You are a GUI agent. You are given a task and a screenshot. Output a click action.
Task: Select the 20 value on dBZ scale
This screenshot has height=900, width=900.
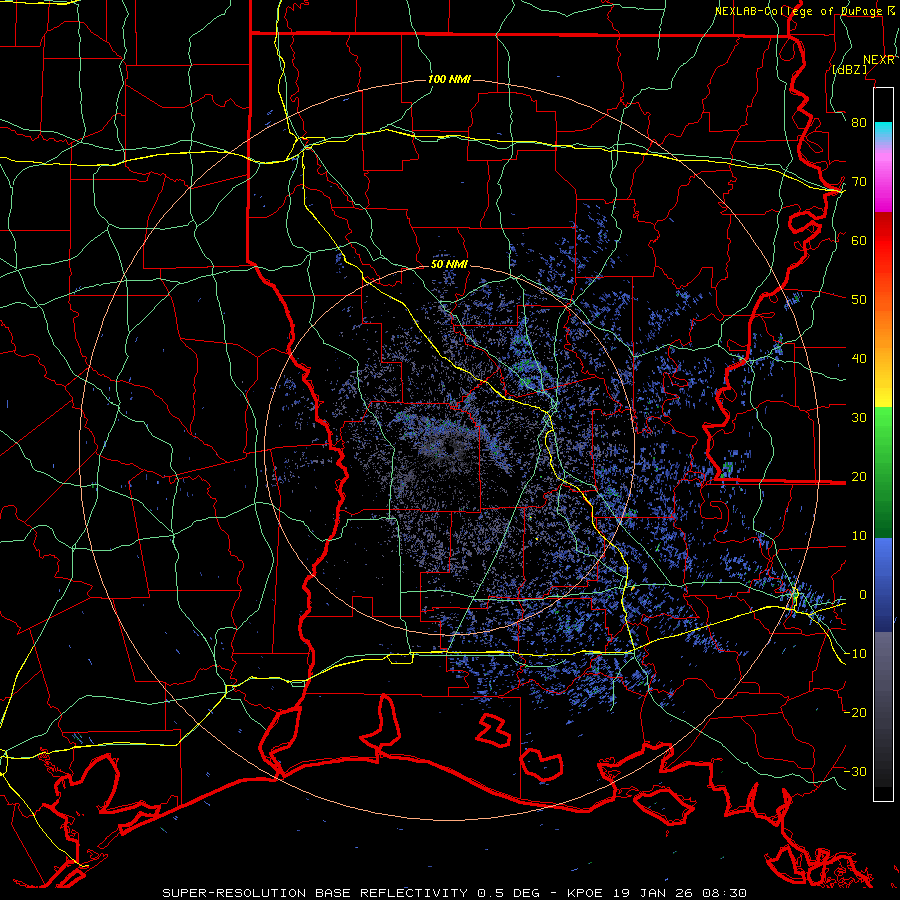(x=859, y=477)
